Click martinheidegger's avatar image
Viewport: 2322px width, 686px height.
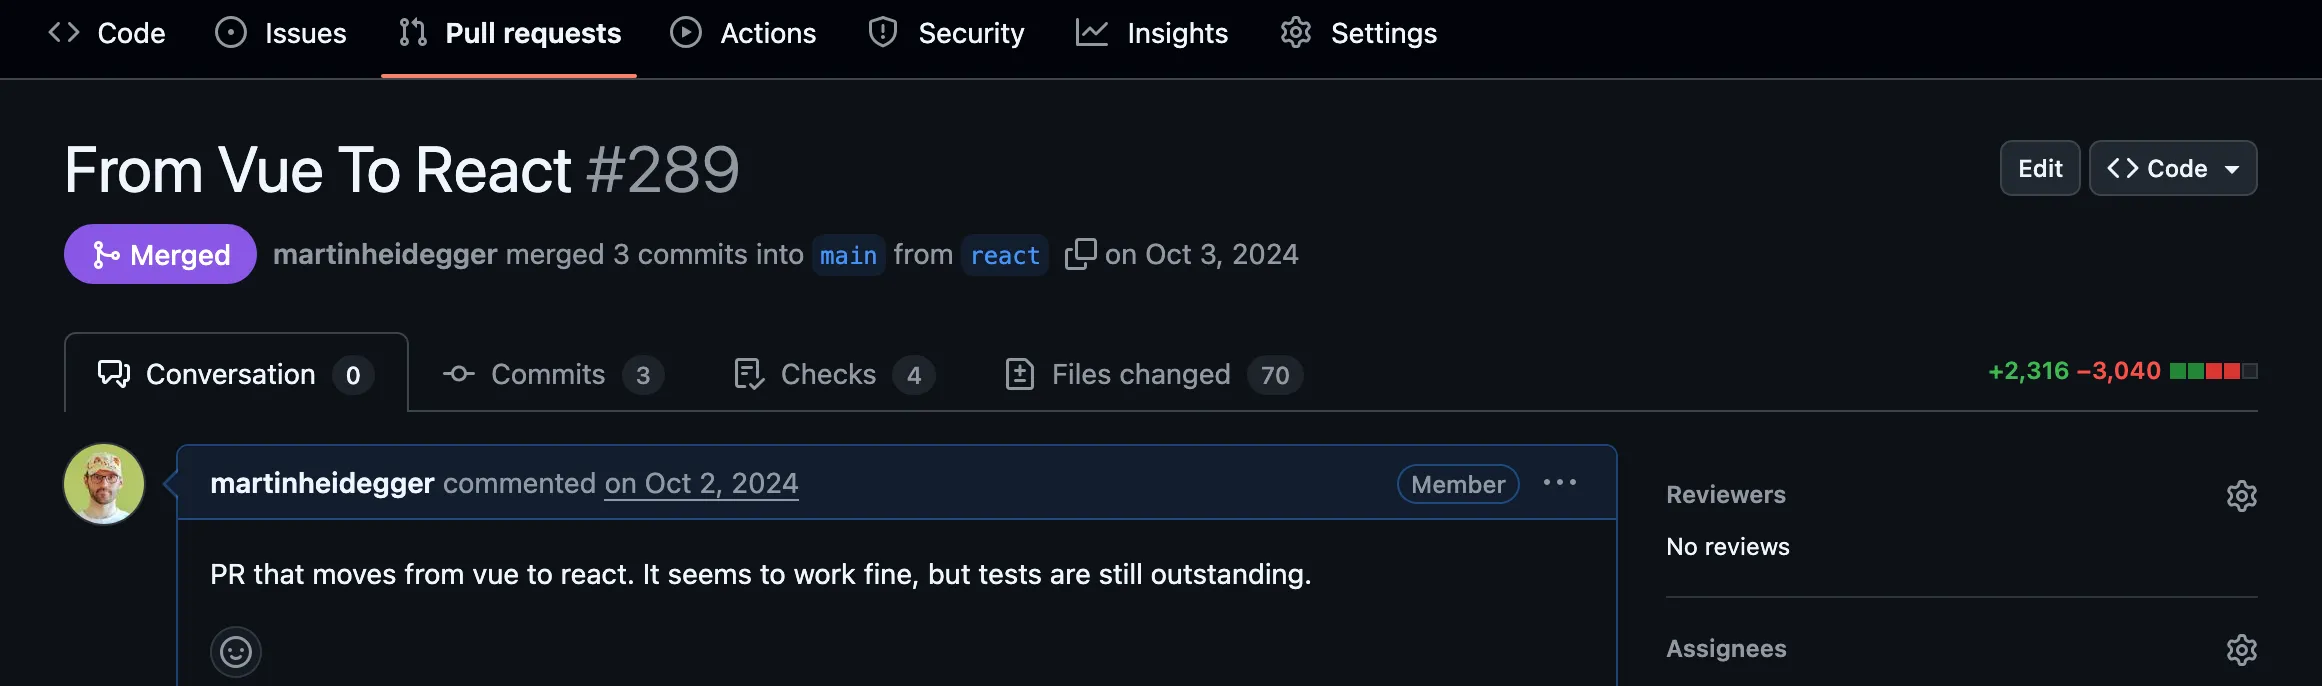[x=104, y=483]
